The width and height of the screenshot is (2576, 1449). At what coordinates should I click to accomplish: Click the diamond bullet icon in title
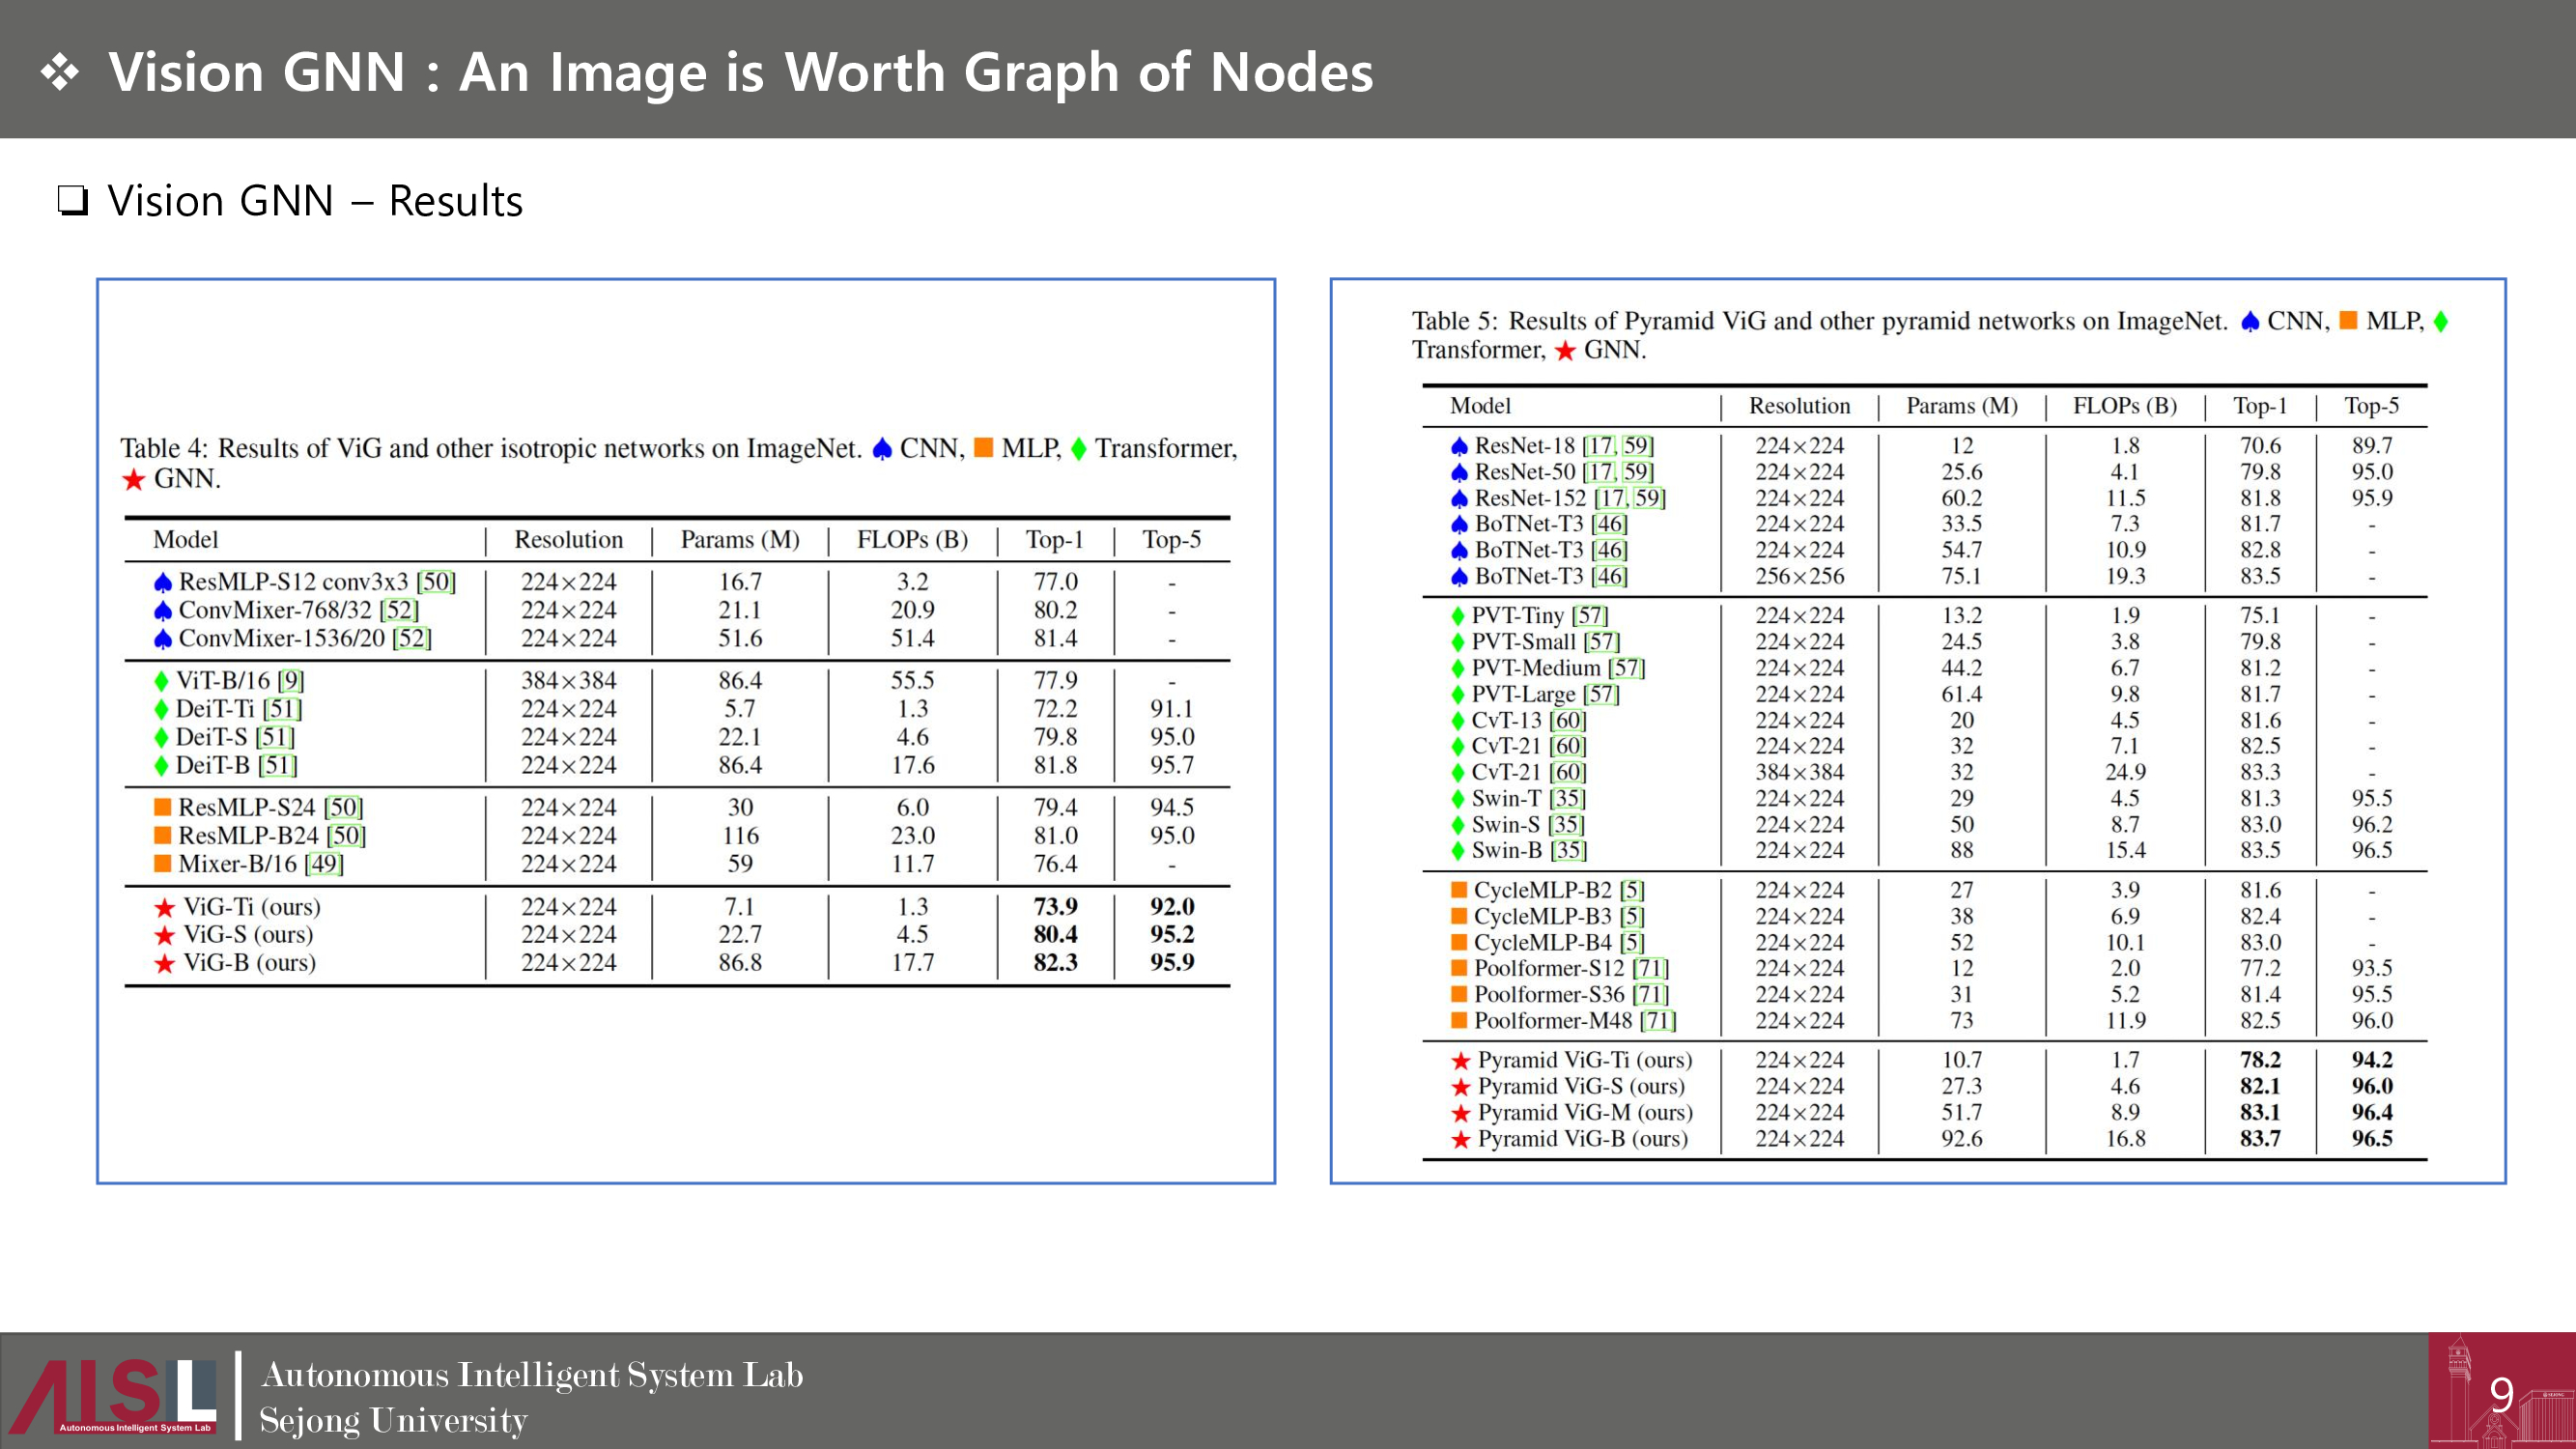[60, 72]
